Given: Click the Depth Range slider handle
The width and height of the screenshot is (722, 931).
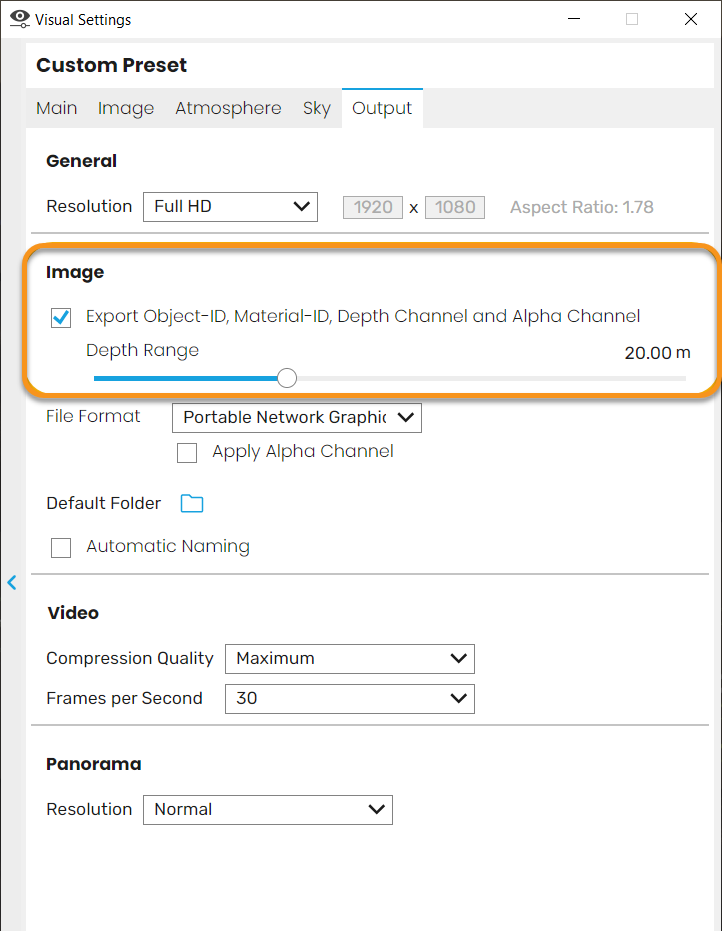Looking at the screenshot, I should pos(287,378).
